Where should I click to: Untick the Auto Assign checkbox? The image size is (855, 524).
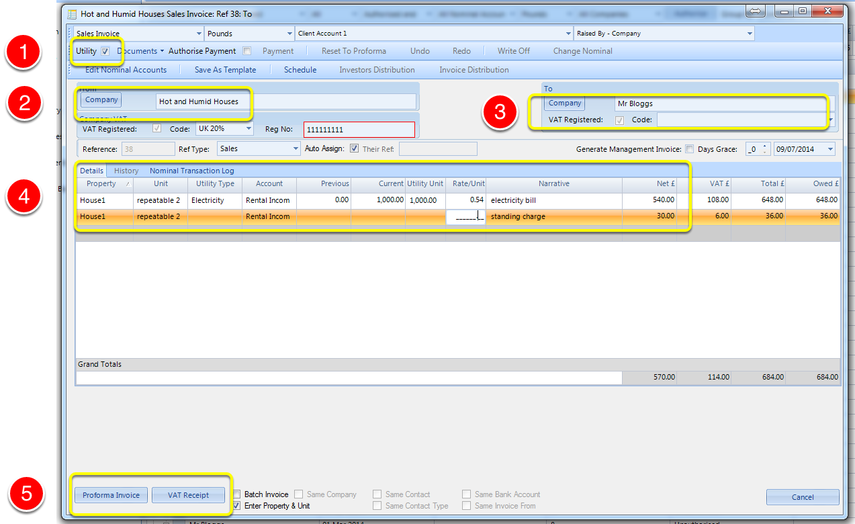(x=354, y=148)
